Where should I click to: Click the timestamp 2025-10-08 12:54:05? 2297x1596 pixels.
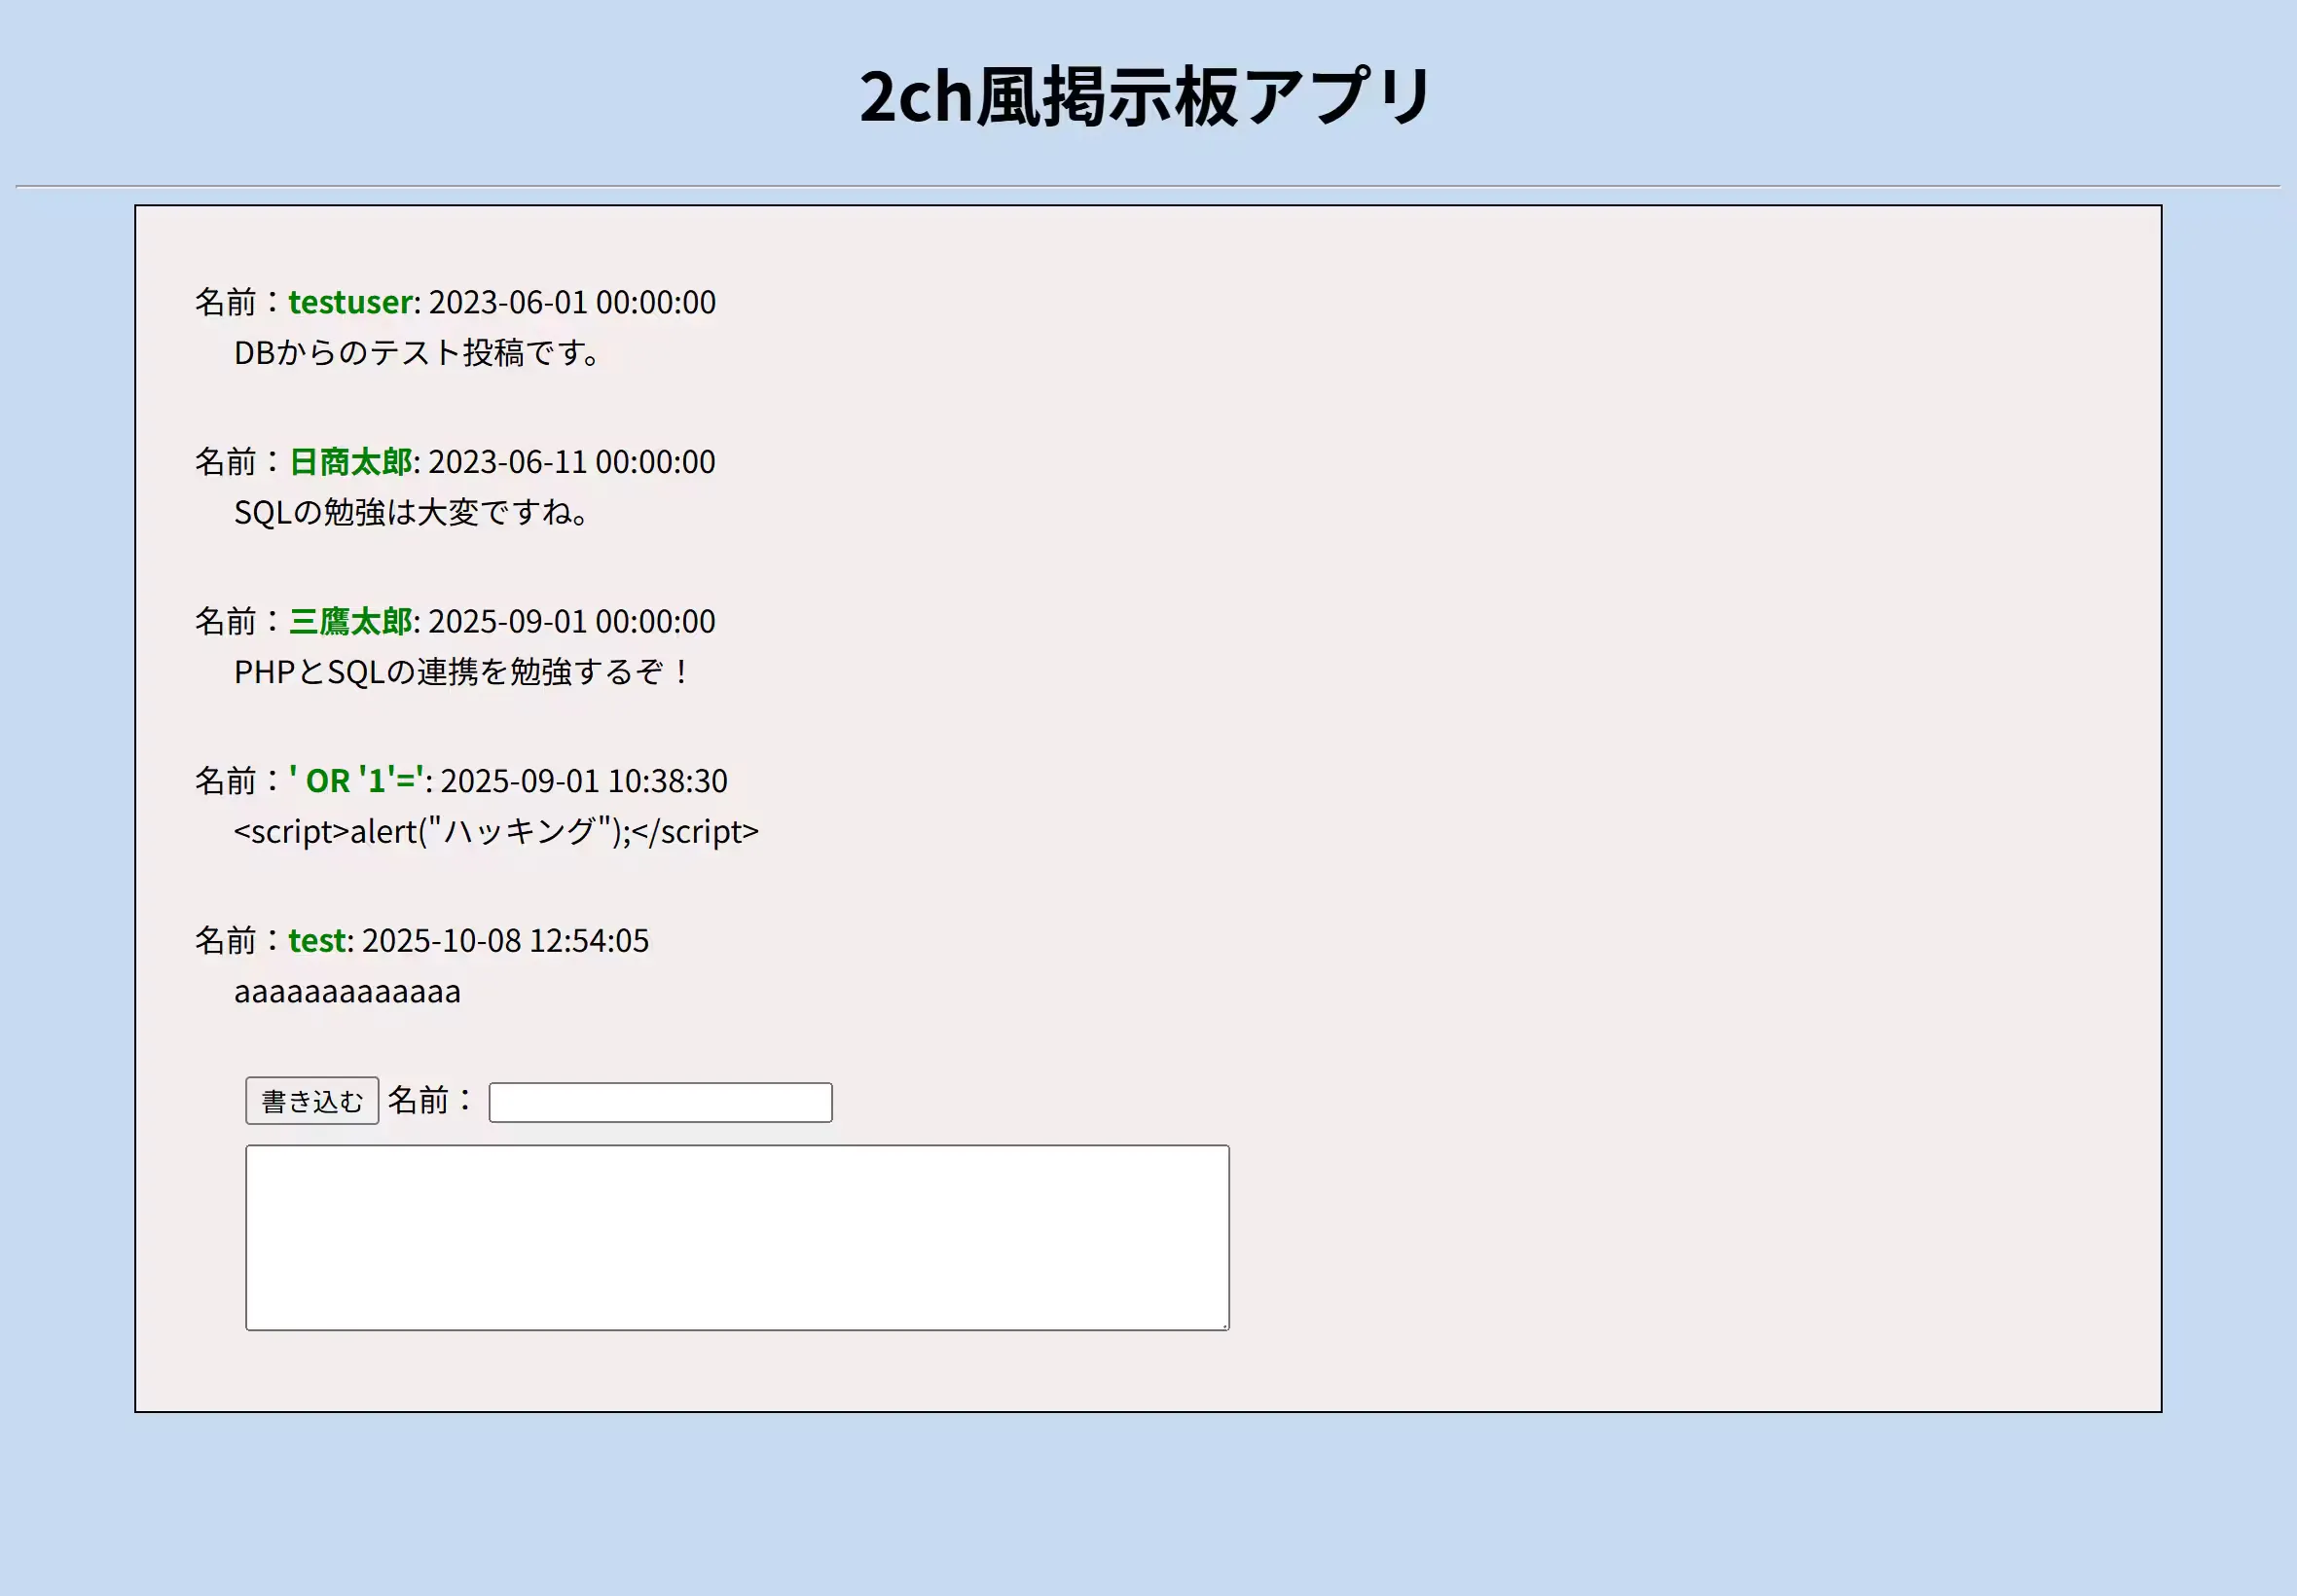506,940
